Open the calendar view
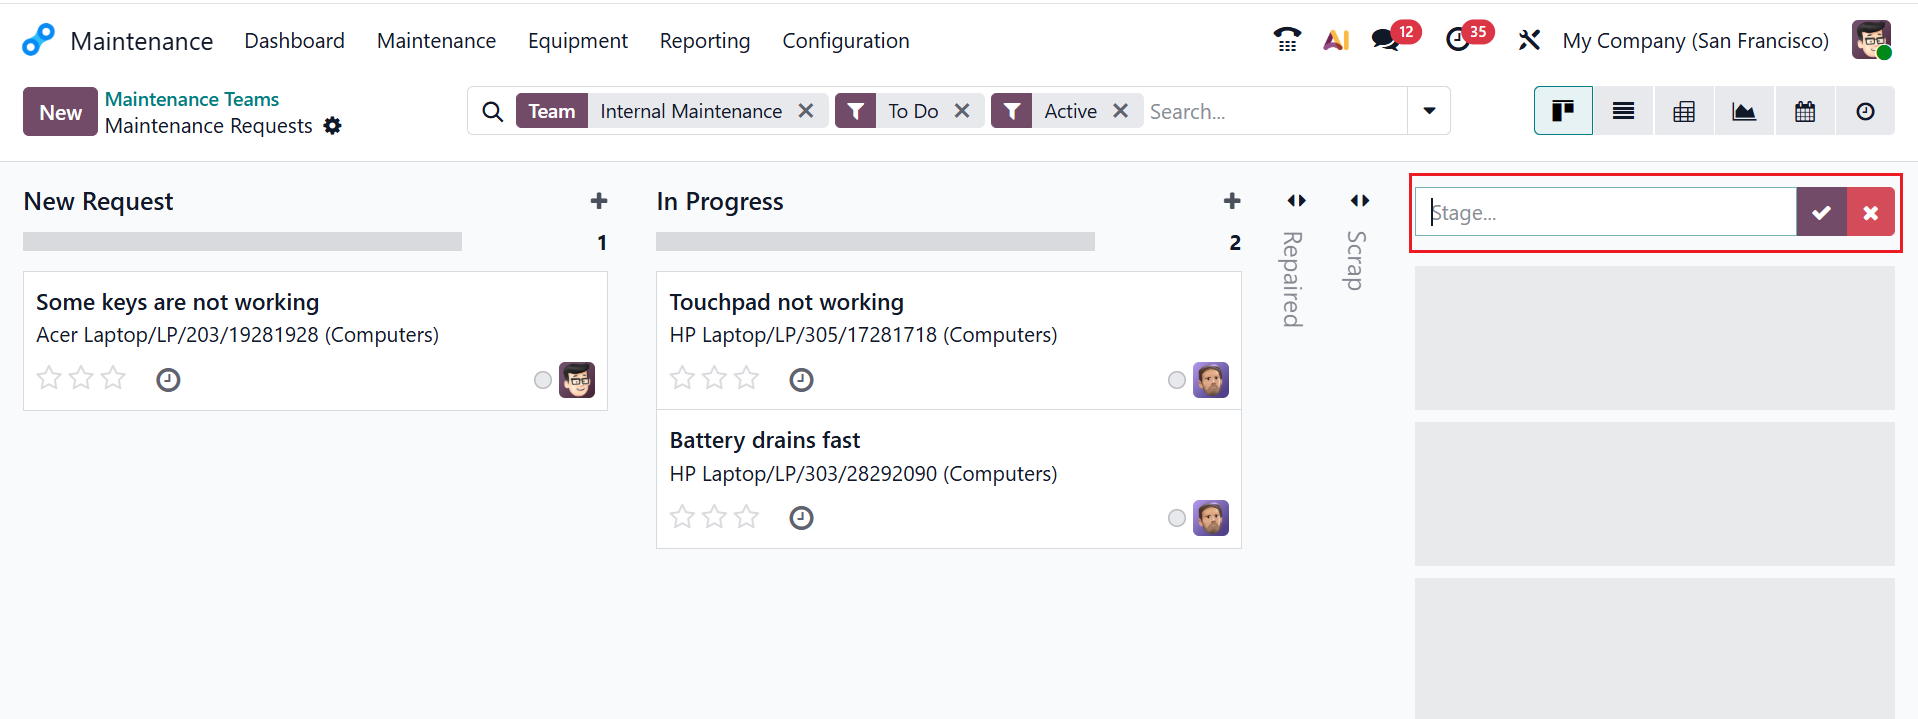The height and width of the screenshot is (719, 1918). point(1805,111)
